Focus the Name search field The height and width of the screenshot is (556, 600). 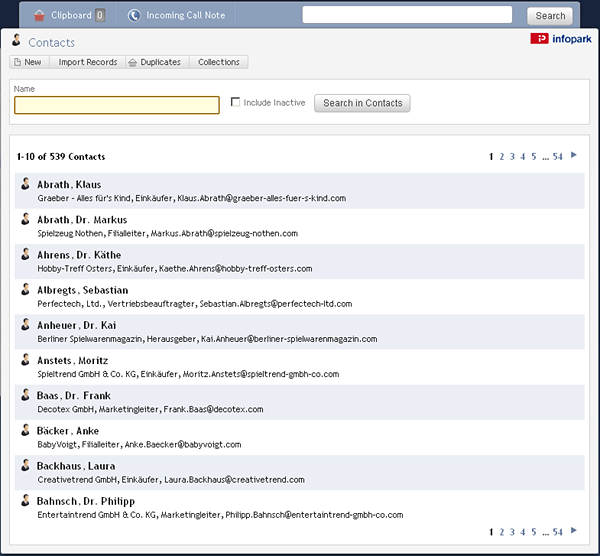tap(117, 105)
